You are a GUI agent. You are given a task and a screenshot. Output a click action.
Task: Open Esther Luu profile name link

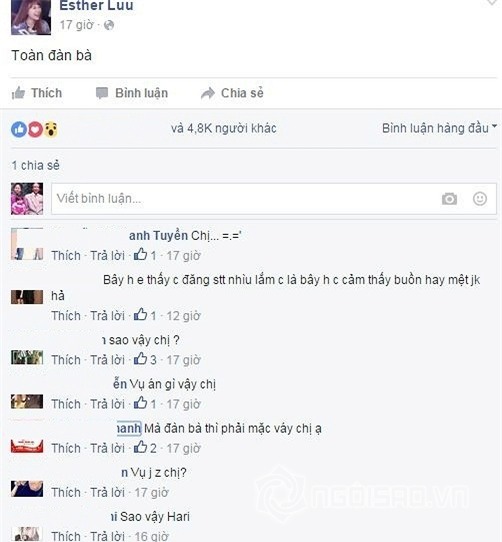pos(96,5)
